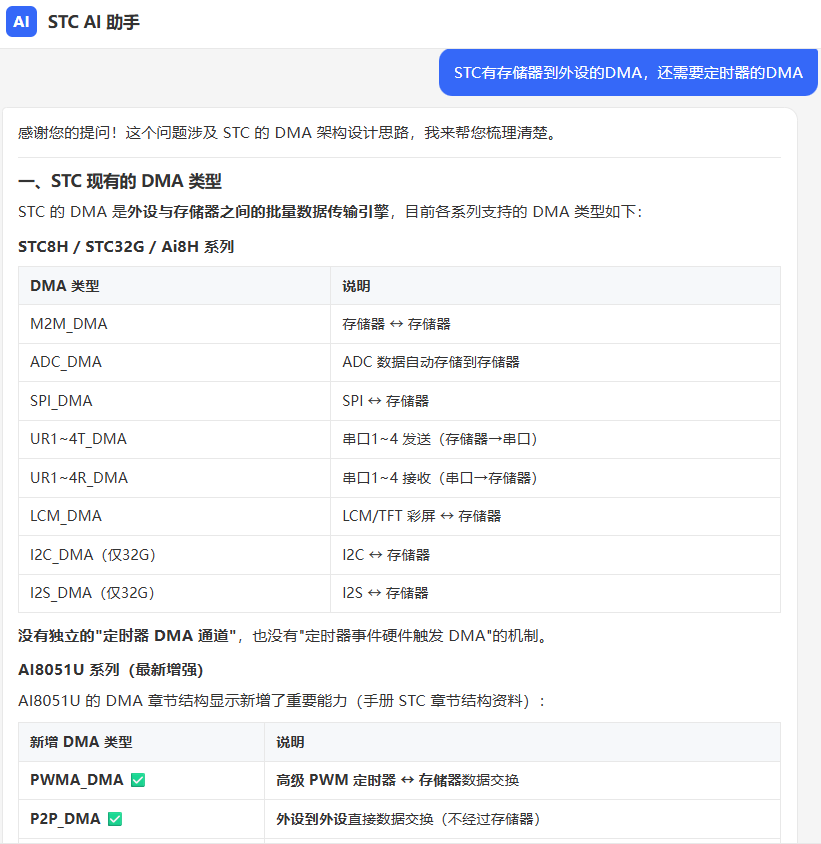This screenshot has width=821, height=844.
Task: Click the intro line 感谢您的提问
Action: (287, 132)
